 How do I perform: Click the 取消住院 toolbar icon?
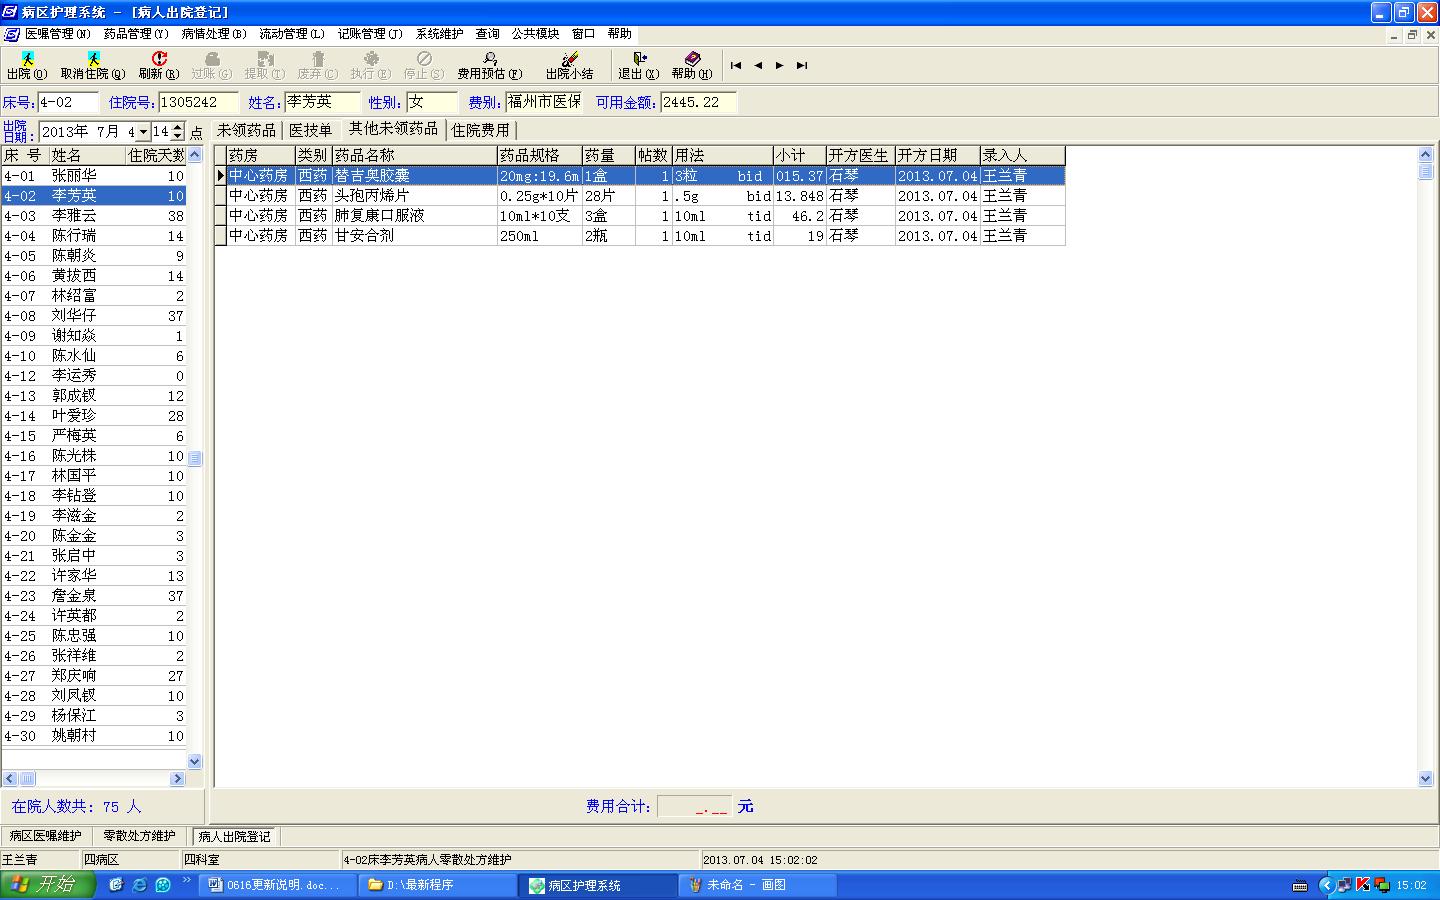[x=93, y=66]
